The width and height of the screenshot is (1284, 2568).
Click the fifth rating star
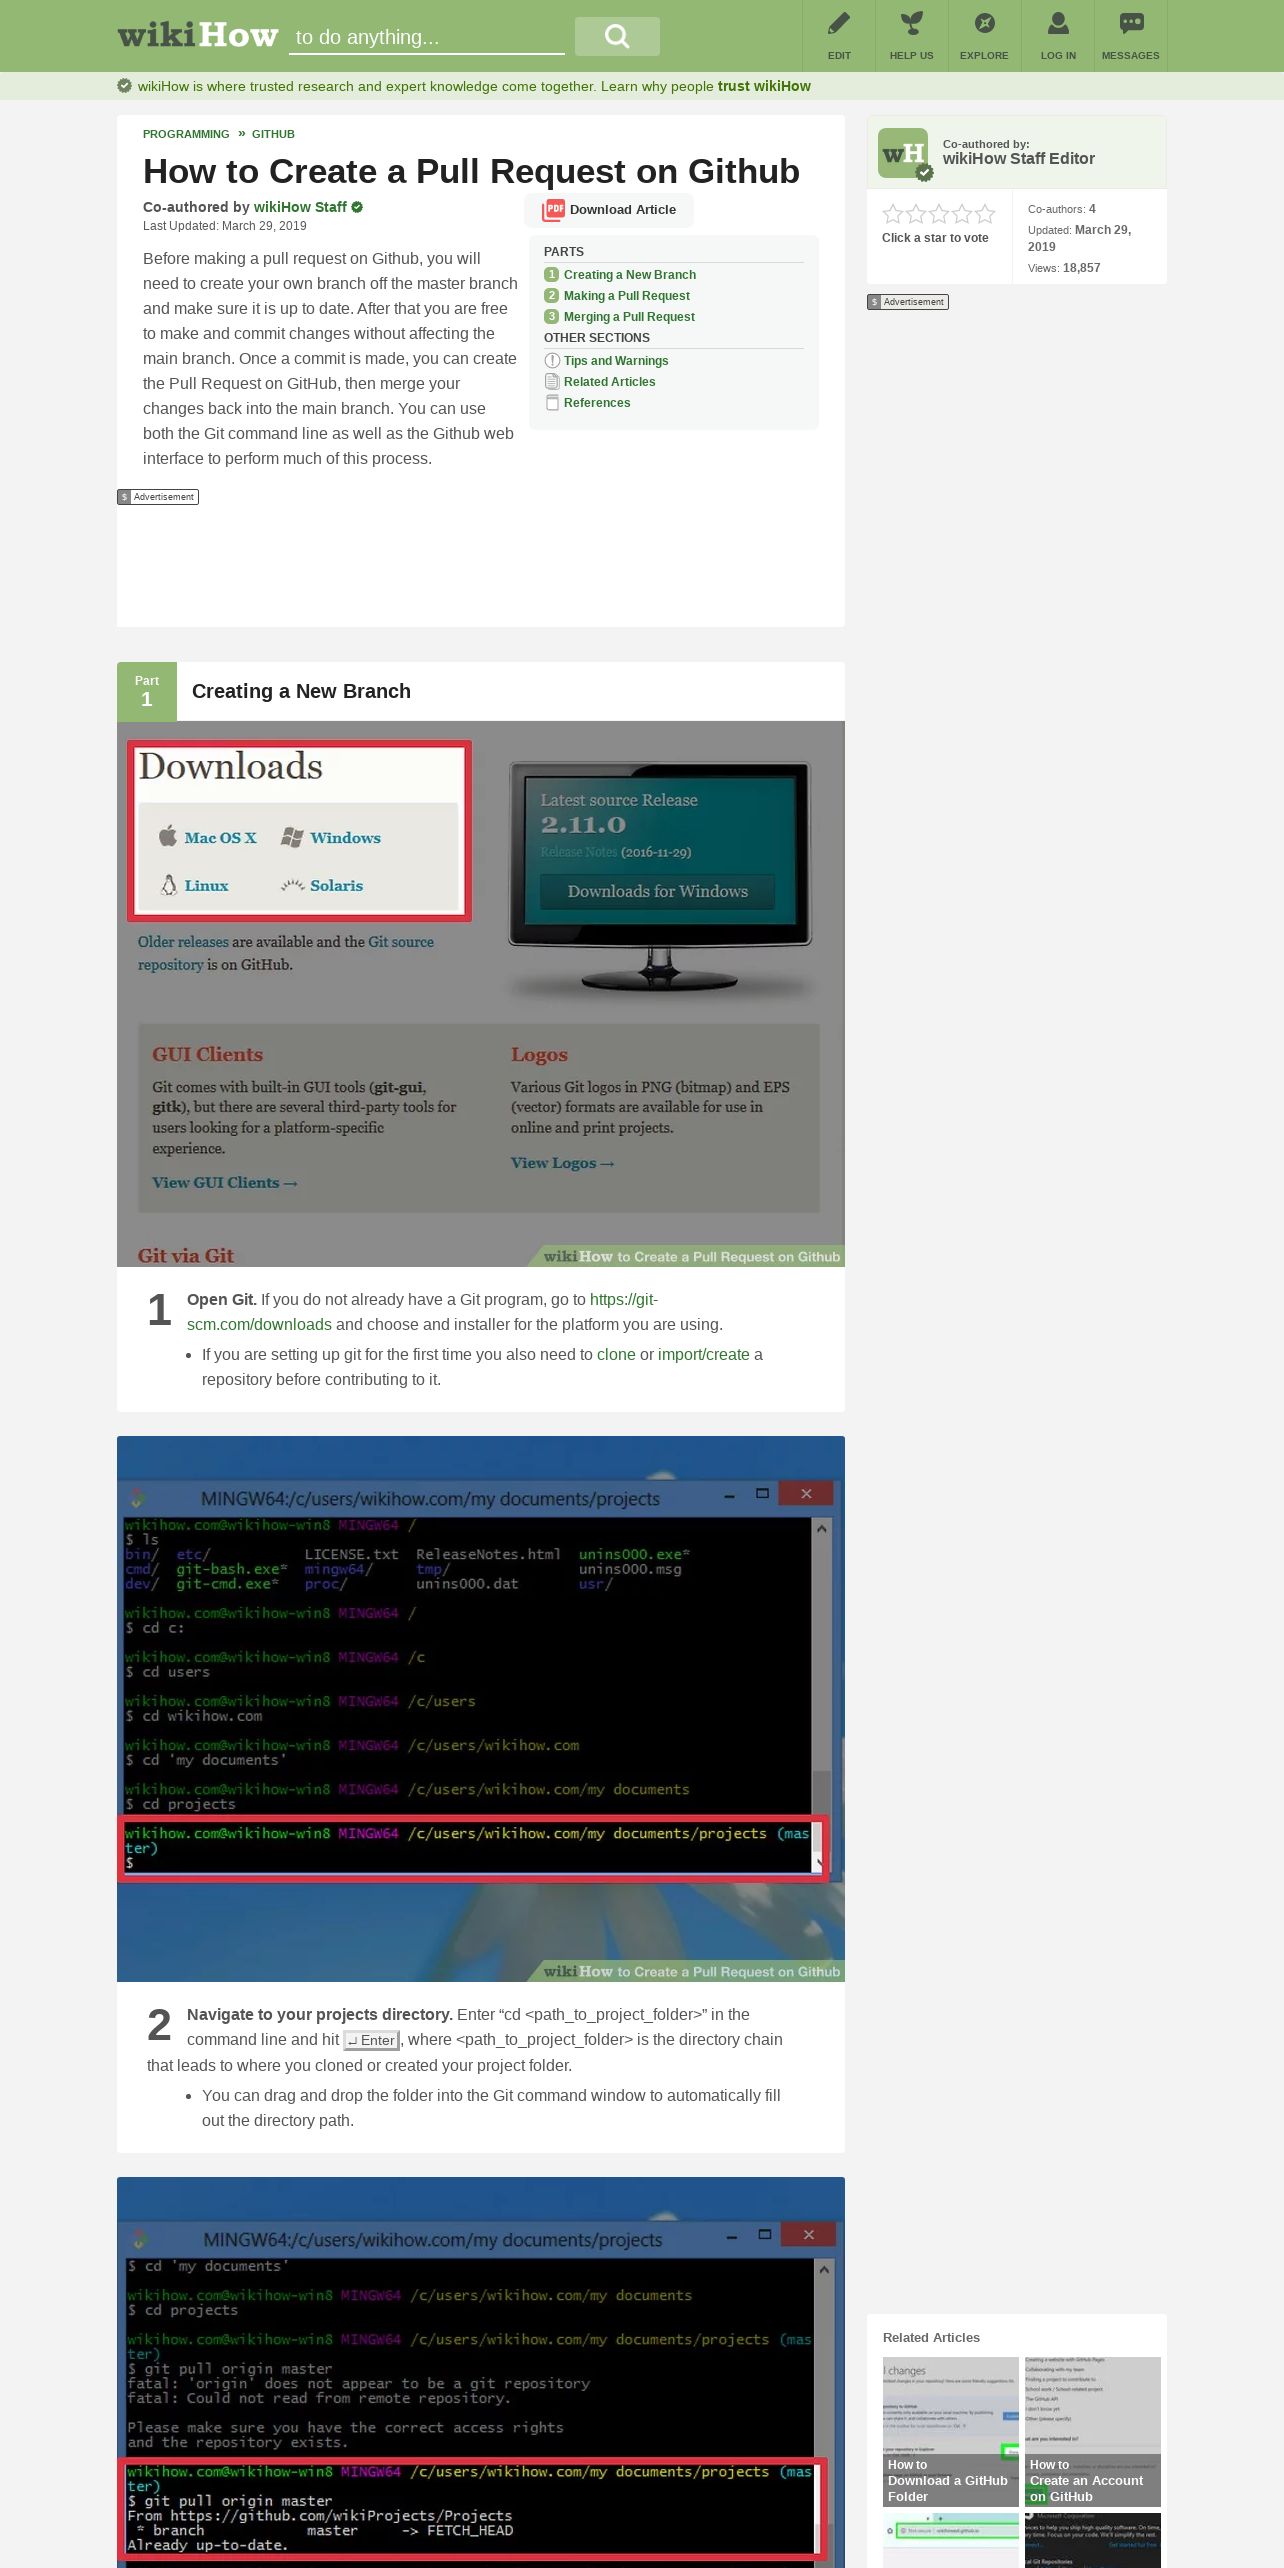tap(985, 213)
